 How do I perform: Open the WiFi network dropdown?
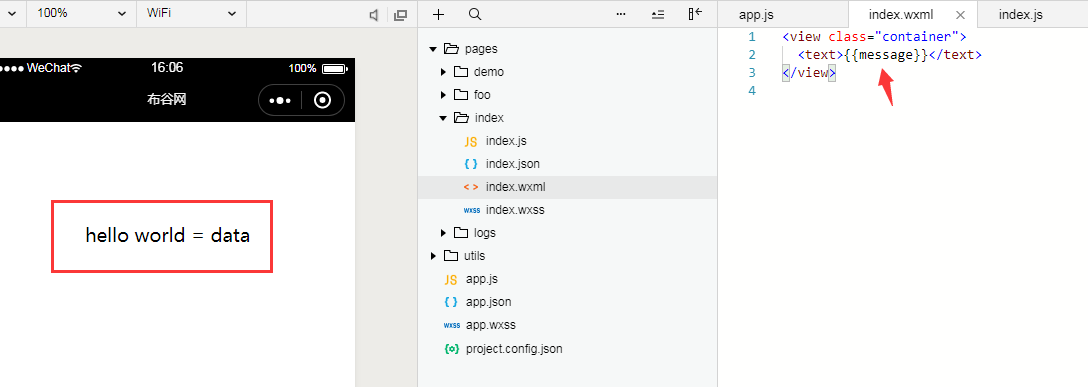click(x=191, y=13)
